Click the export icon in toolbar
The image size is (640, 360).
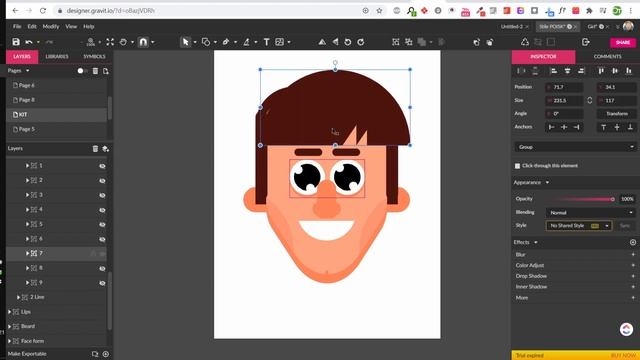tap(586, 42)
